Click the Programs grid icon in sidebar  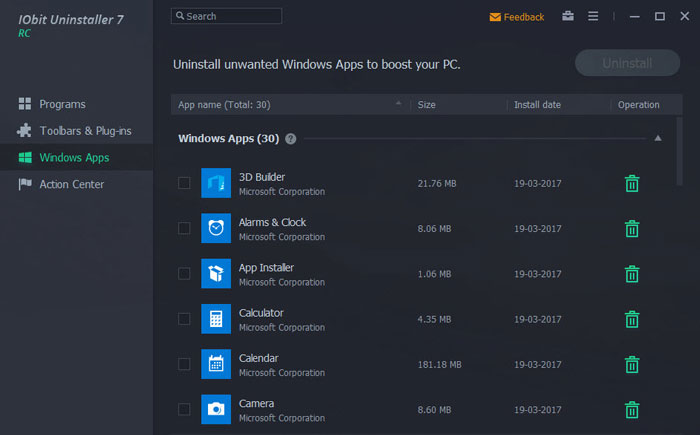click(25, 104)
